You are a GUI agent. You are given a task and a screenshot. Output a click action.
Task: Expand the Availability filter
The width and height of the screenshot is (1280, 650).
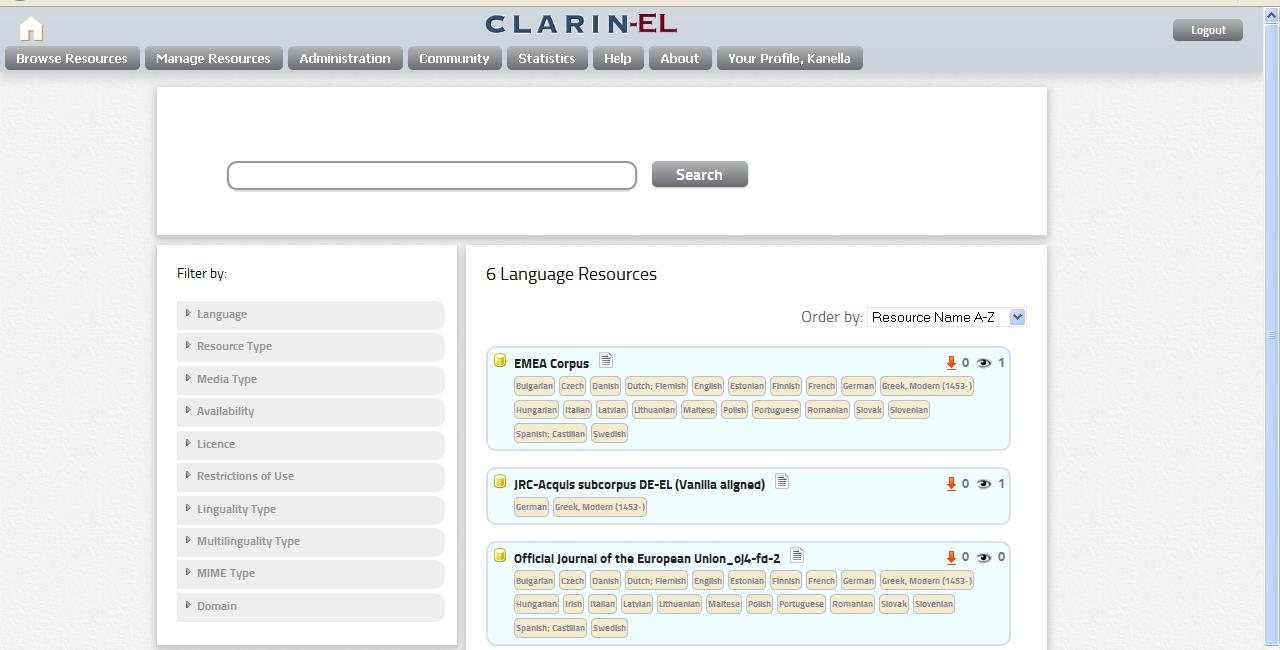(x=311, y=411)
